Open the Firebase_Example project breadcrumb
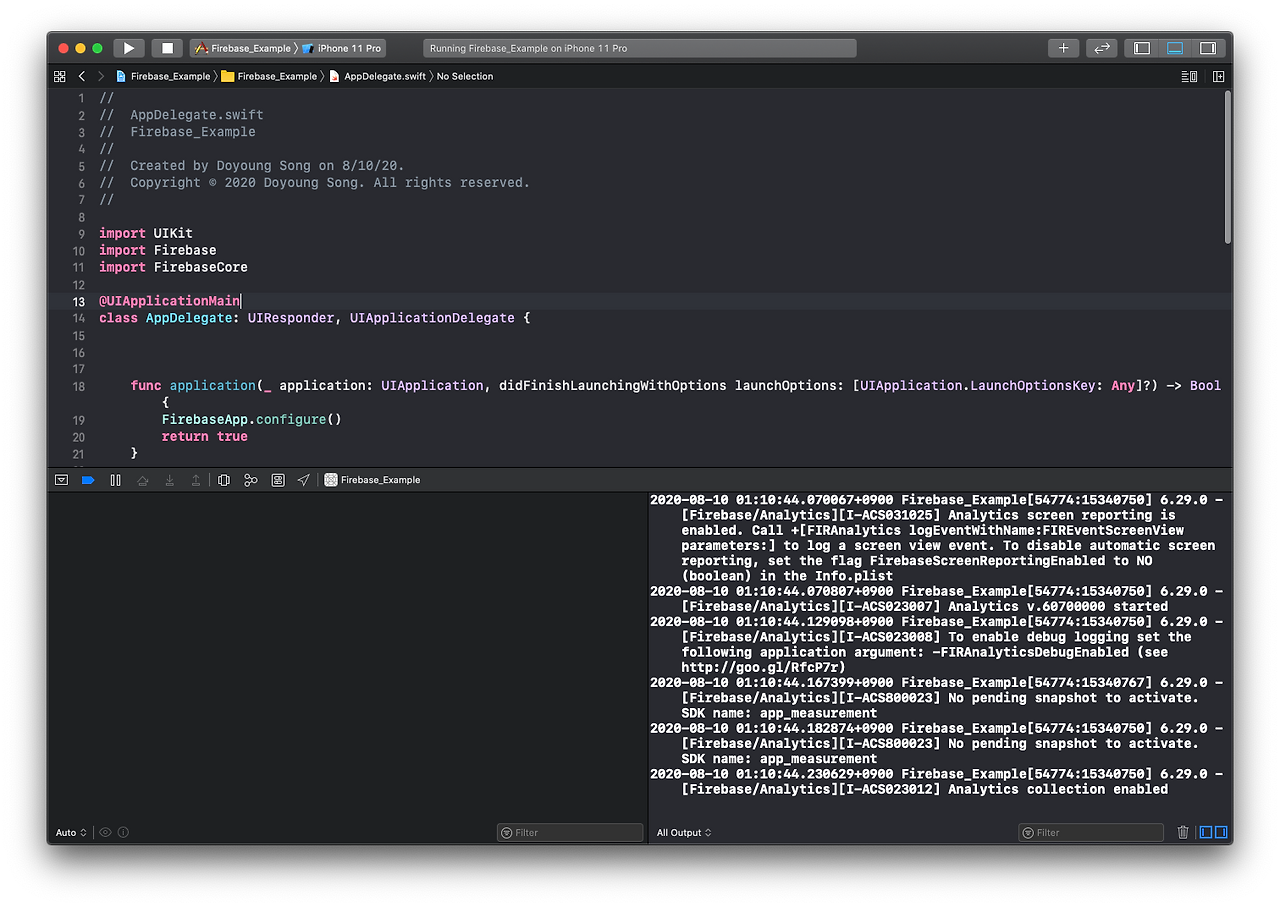Image resolution: width=1280 pixels, height=907 pixels. pos(163,76)
